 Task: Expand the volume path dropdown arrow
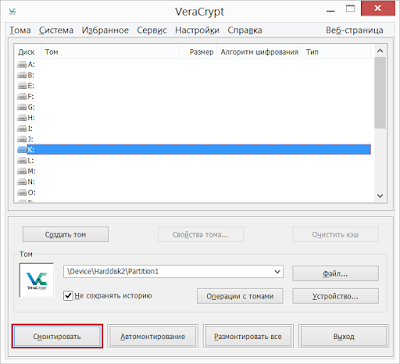point(277,272)
